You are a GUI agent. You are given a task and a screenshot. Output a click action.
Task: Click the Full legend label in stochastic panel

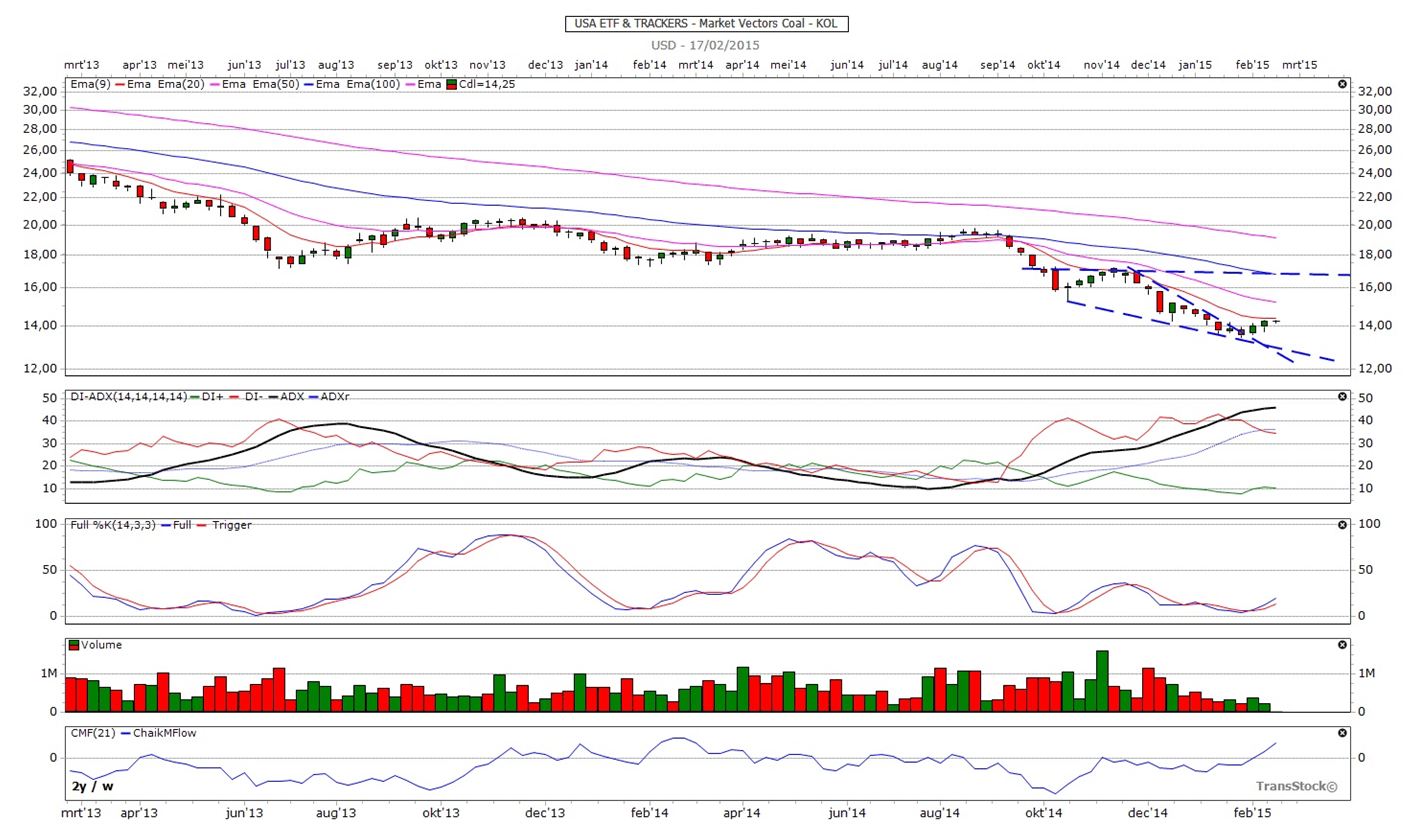click(x=182, y=525)
